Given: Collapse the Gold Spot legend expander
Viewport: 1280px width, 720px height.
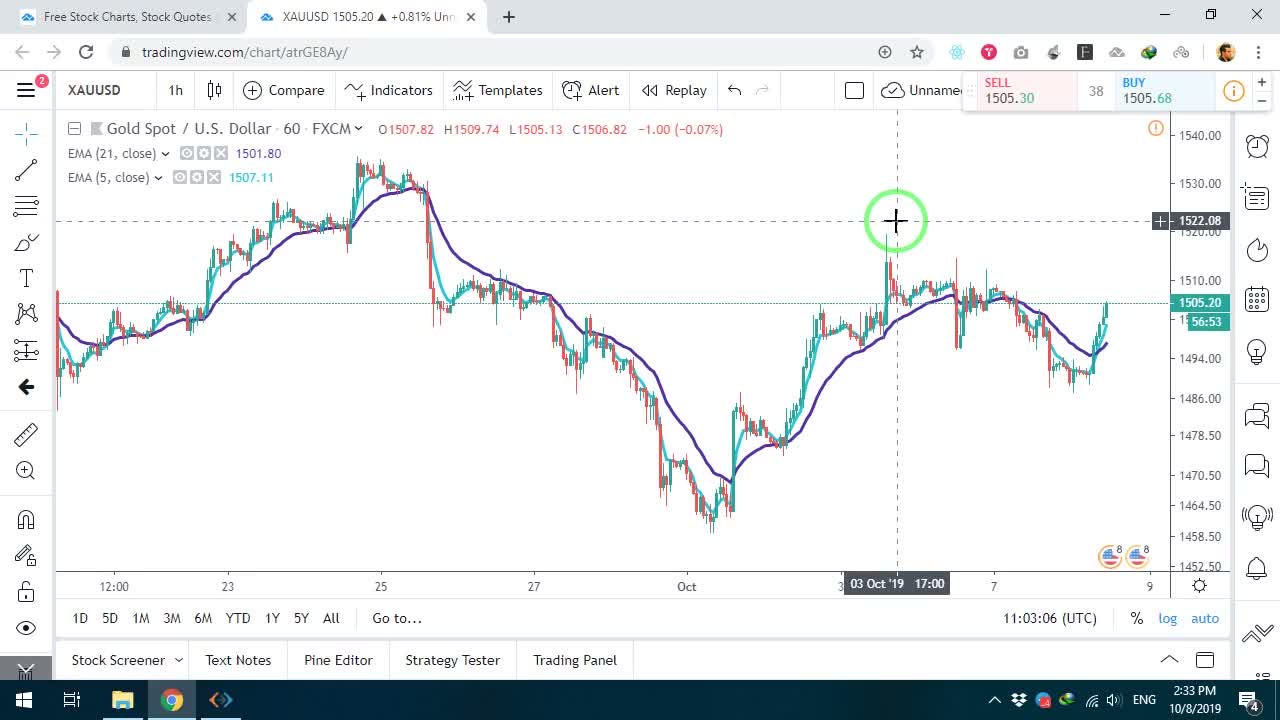Looking at the screenshot, I should (74, 129).
